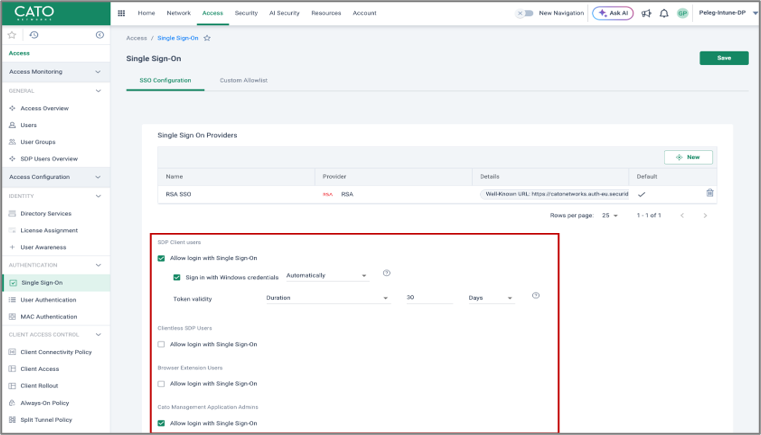
Task: Click the Ask AI button
Action: pos(613,13)
